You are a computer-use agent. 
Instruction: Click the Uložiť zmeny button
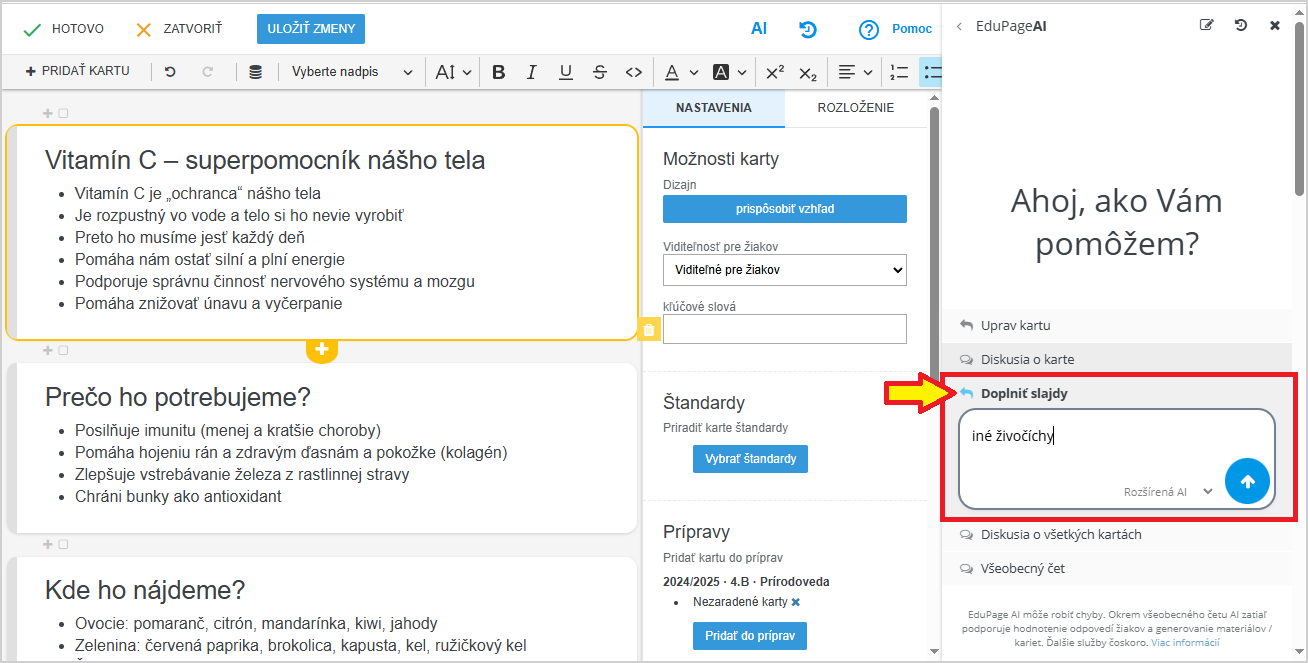point(310,29)
